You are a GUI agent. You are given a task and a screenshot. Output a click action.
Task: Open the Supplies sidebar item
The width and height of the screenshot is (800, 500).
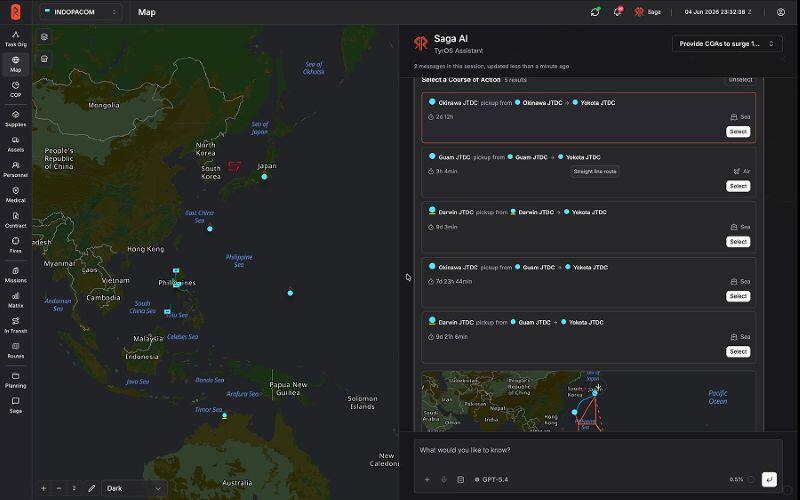point(15,119)
